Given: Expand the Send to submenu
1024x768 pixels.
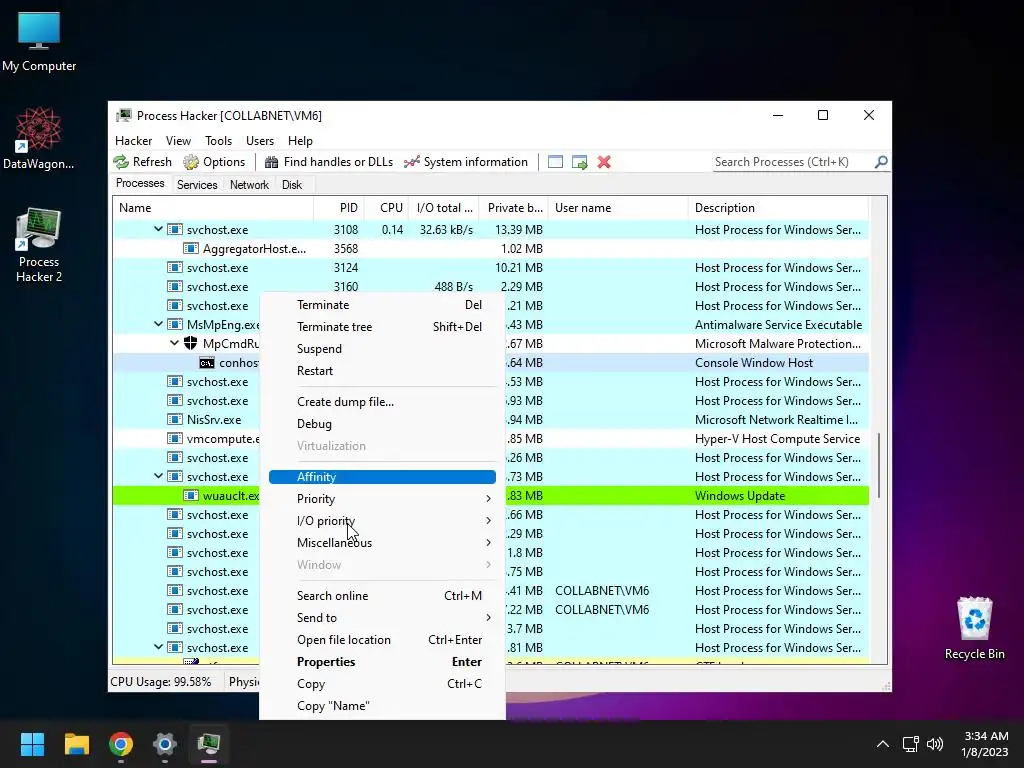Looking at the screenshot, I should point(382,618).
